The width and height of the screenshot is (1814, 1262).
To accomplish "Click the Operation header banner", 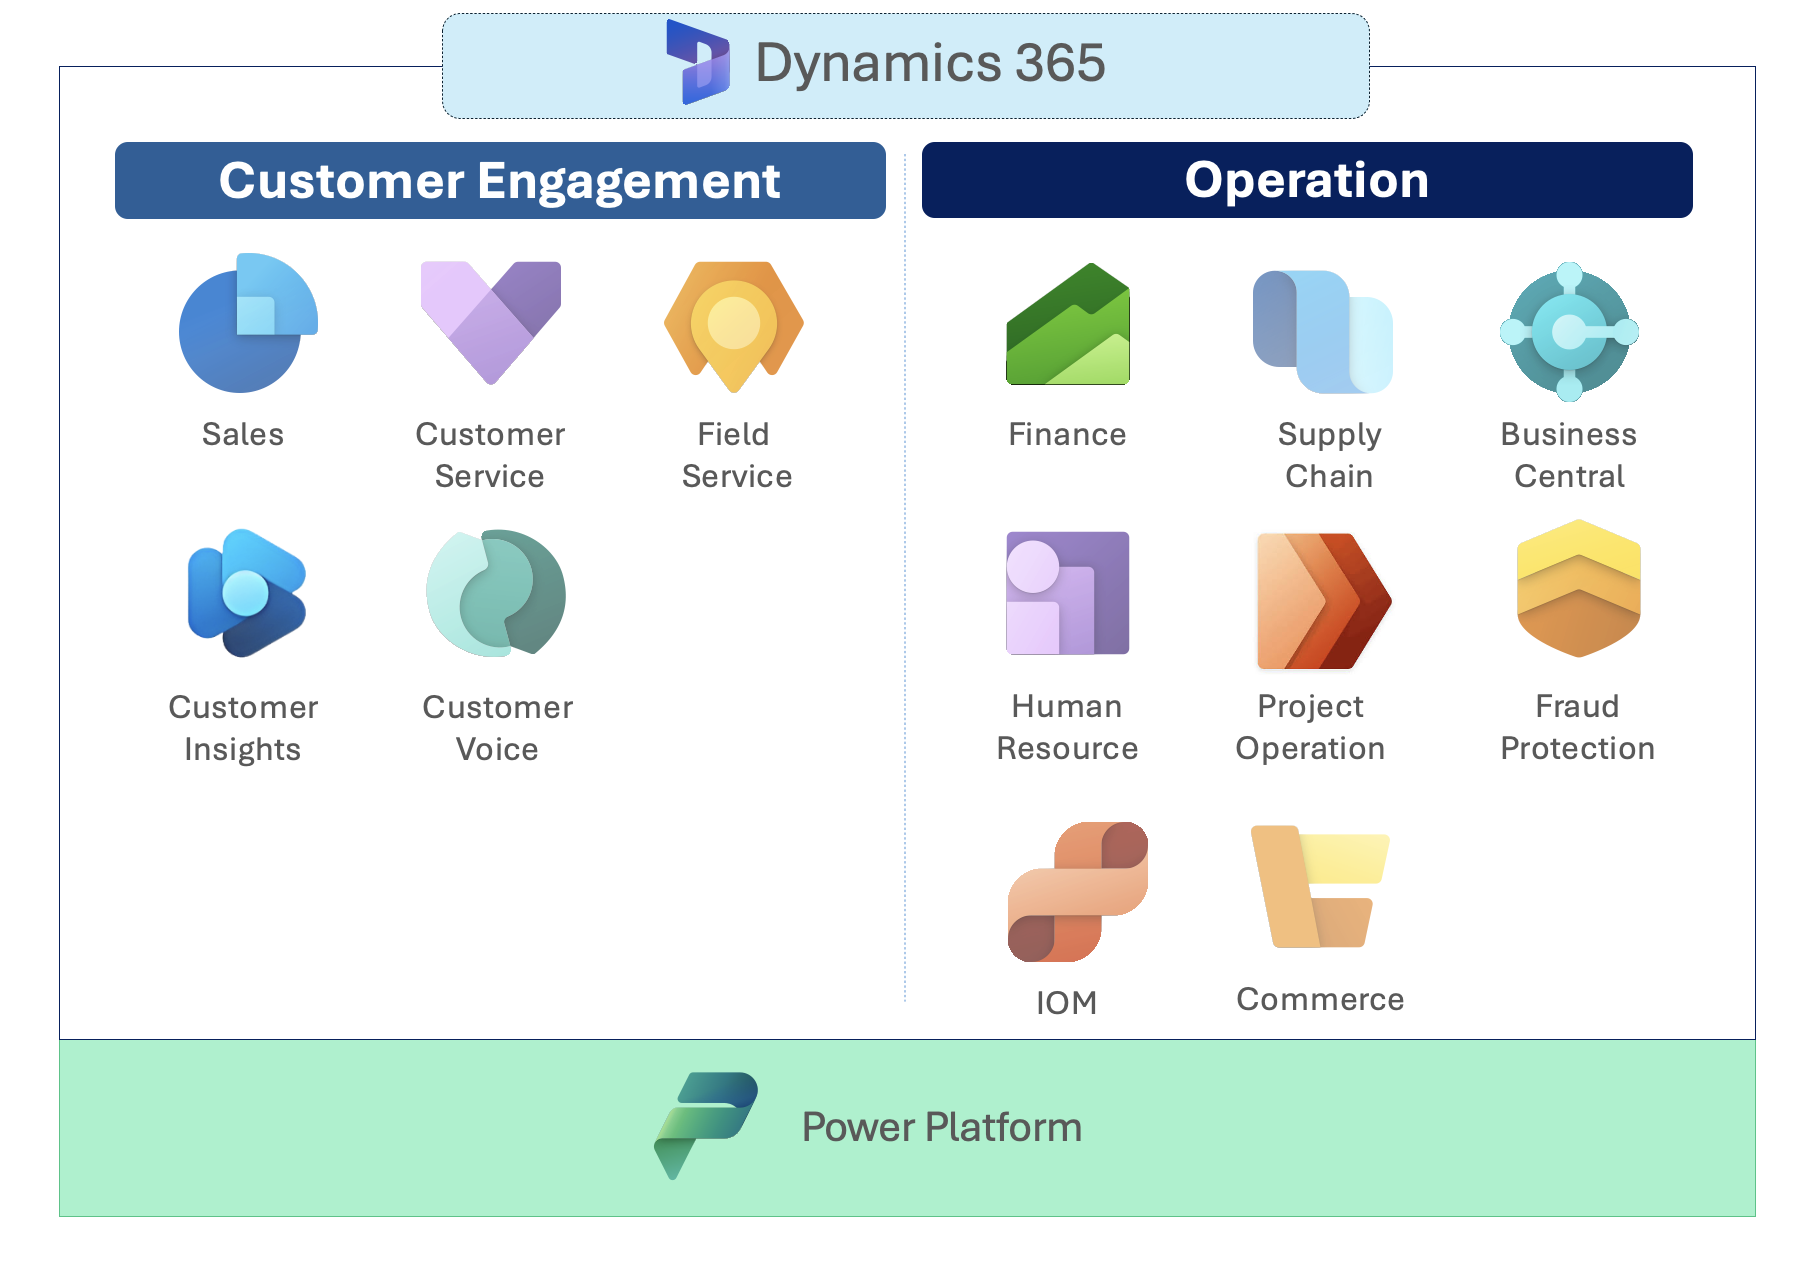I will point(1306,180).
